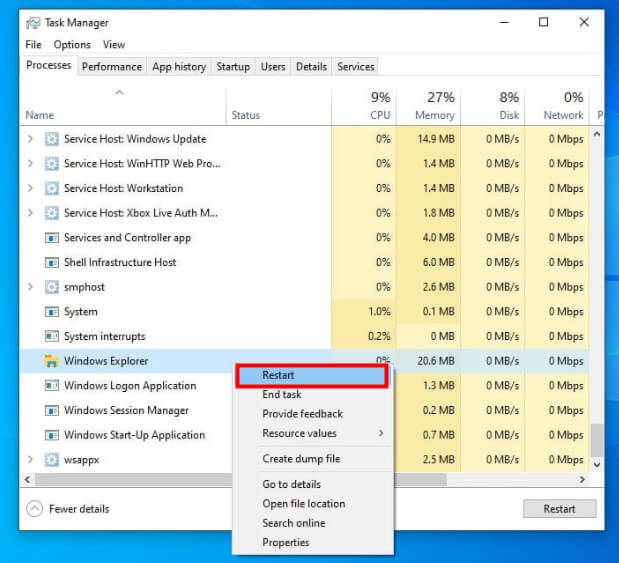This screenshot has width=619, height=563.
Task: Expand Service Host: WinHTTP Web Proxy group
Action: (x=30, y=163)
